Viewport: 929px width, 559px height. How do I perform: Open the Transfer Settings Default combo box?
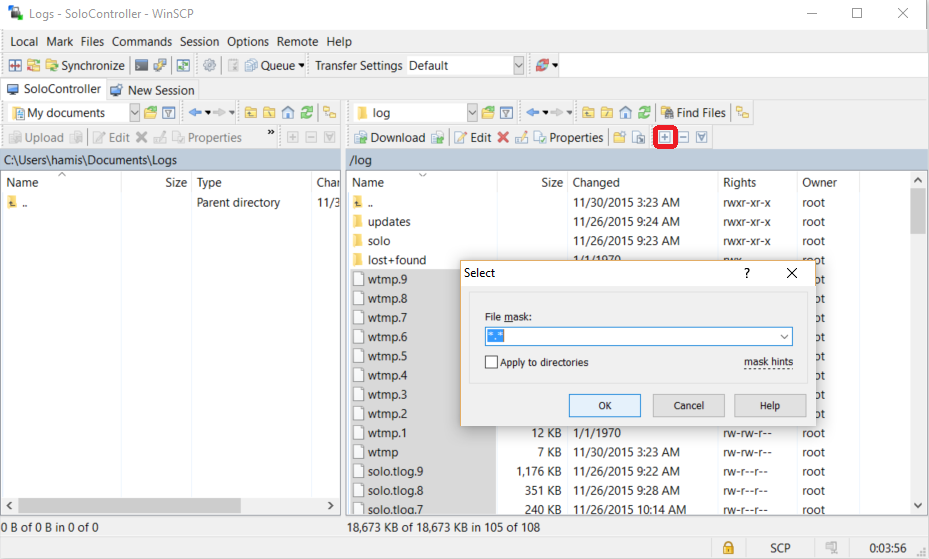(x=466, y=65)
